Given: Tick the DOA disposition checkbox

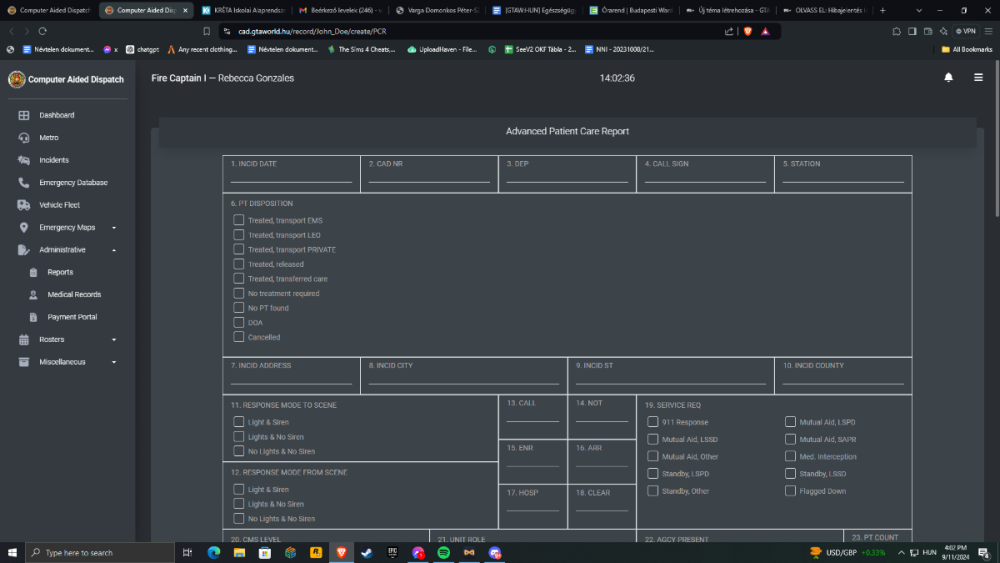Looking at the screenshot, I should 239,323.
